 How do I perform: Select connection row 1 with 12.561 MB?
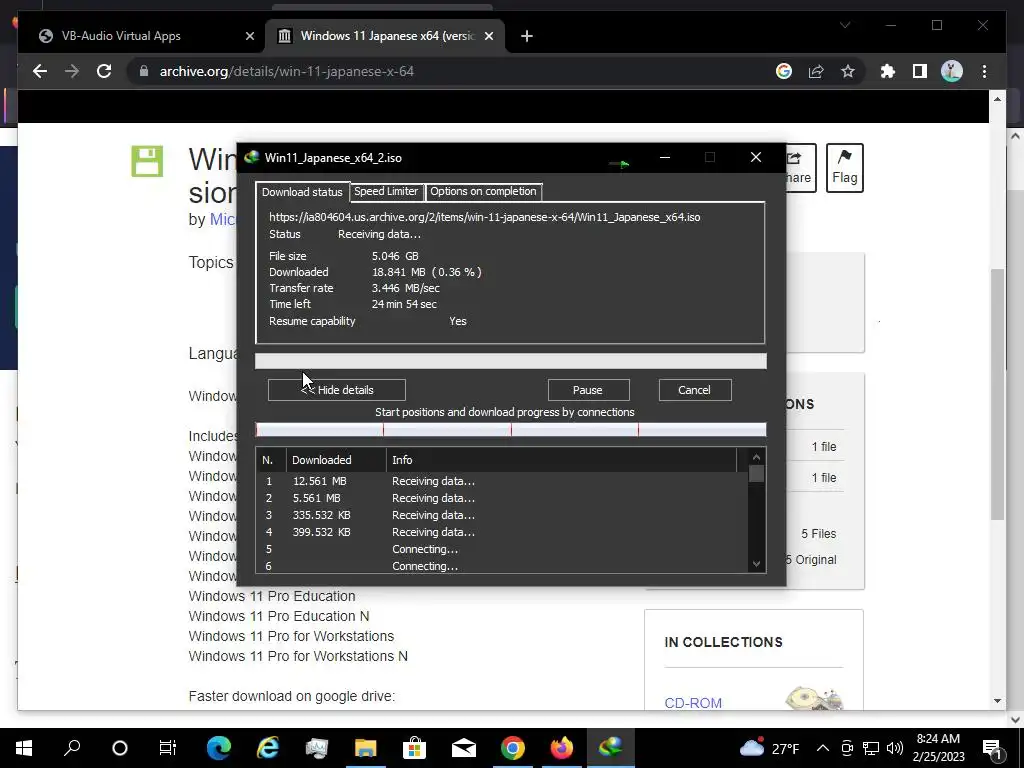point(502,481)
